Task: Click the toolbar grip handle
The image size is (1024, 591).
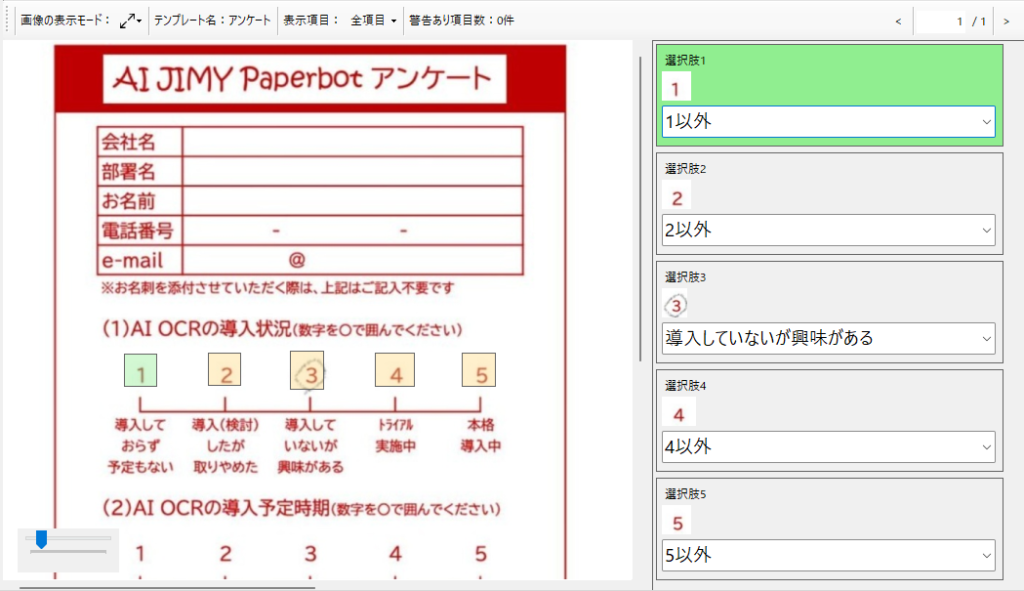Action: [x=7, y=20]
